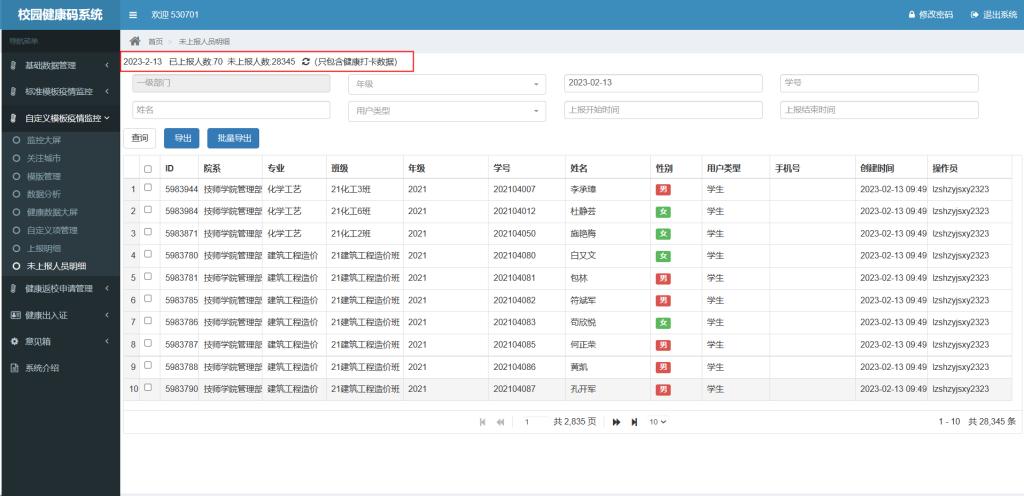Expand the 意见箱 chevron
The width and height of the screenshot is (1024, 496).
(x=106, y=341)
